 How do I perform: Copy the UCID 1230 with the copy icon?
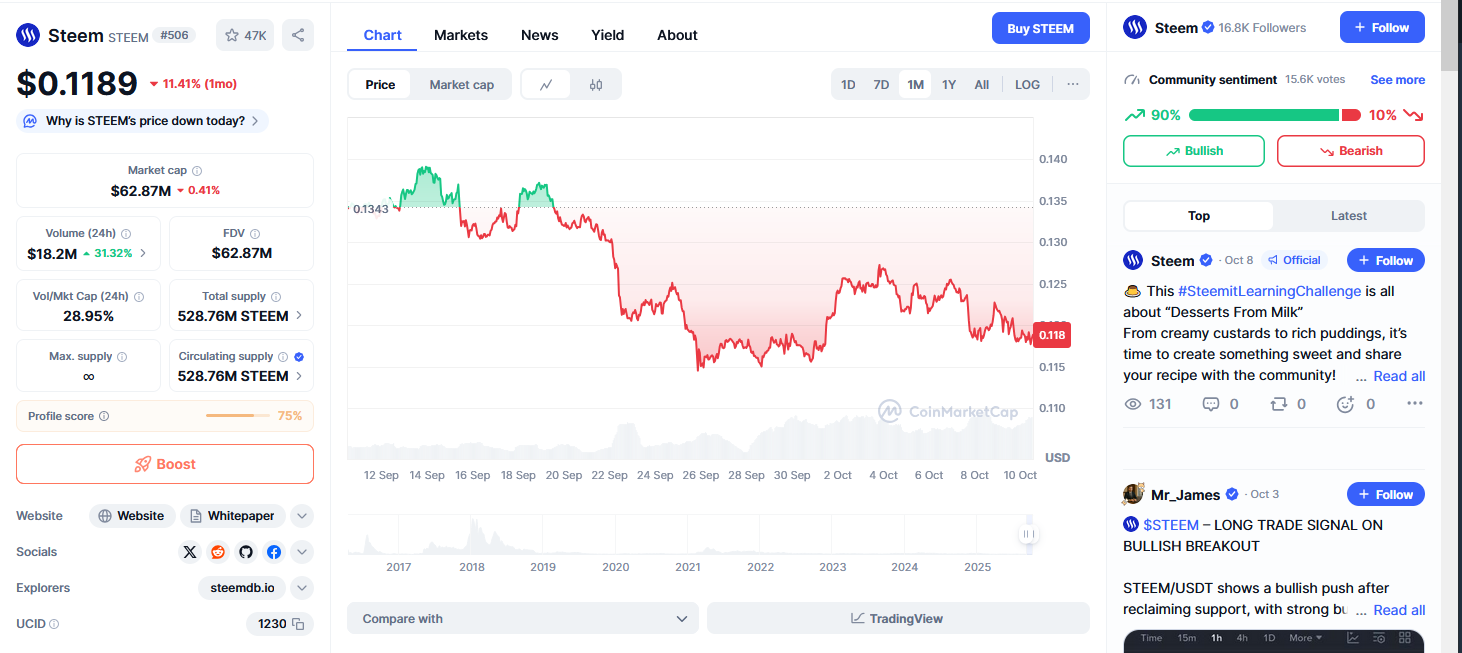pyautogui.click(x=297, y=624)
